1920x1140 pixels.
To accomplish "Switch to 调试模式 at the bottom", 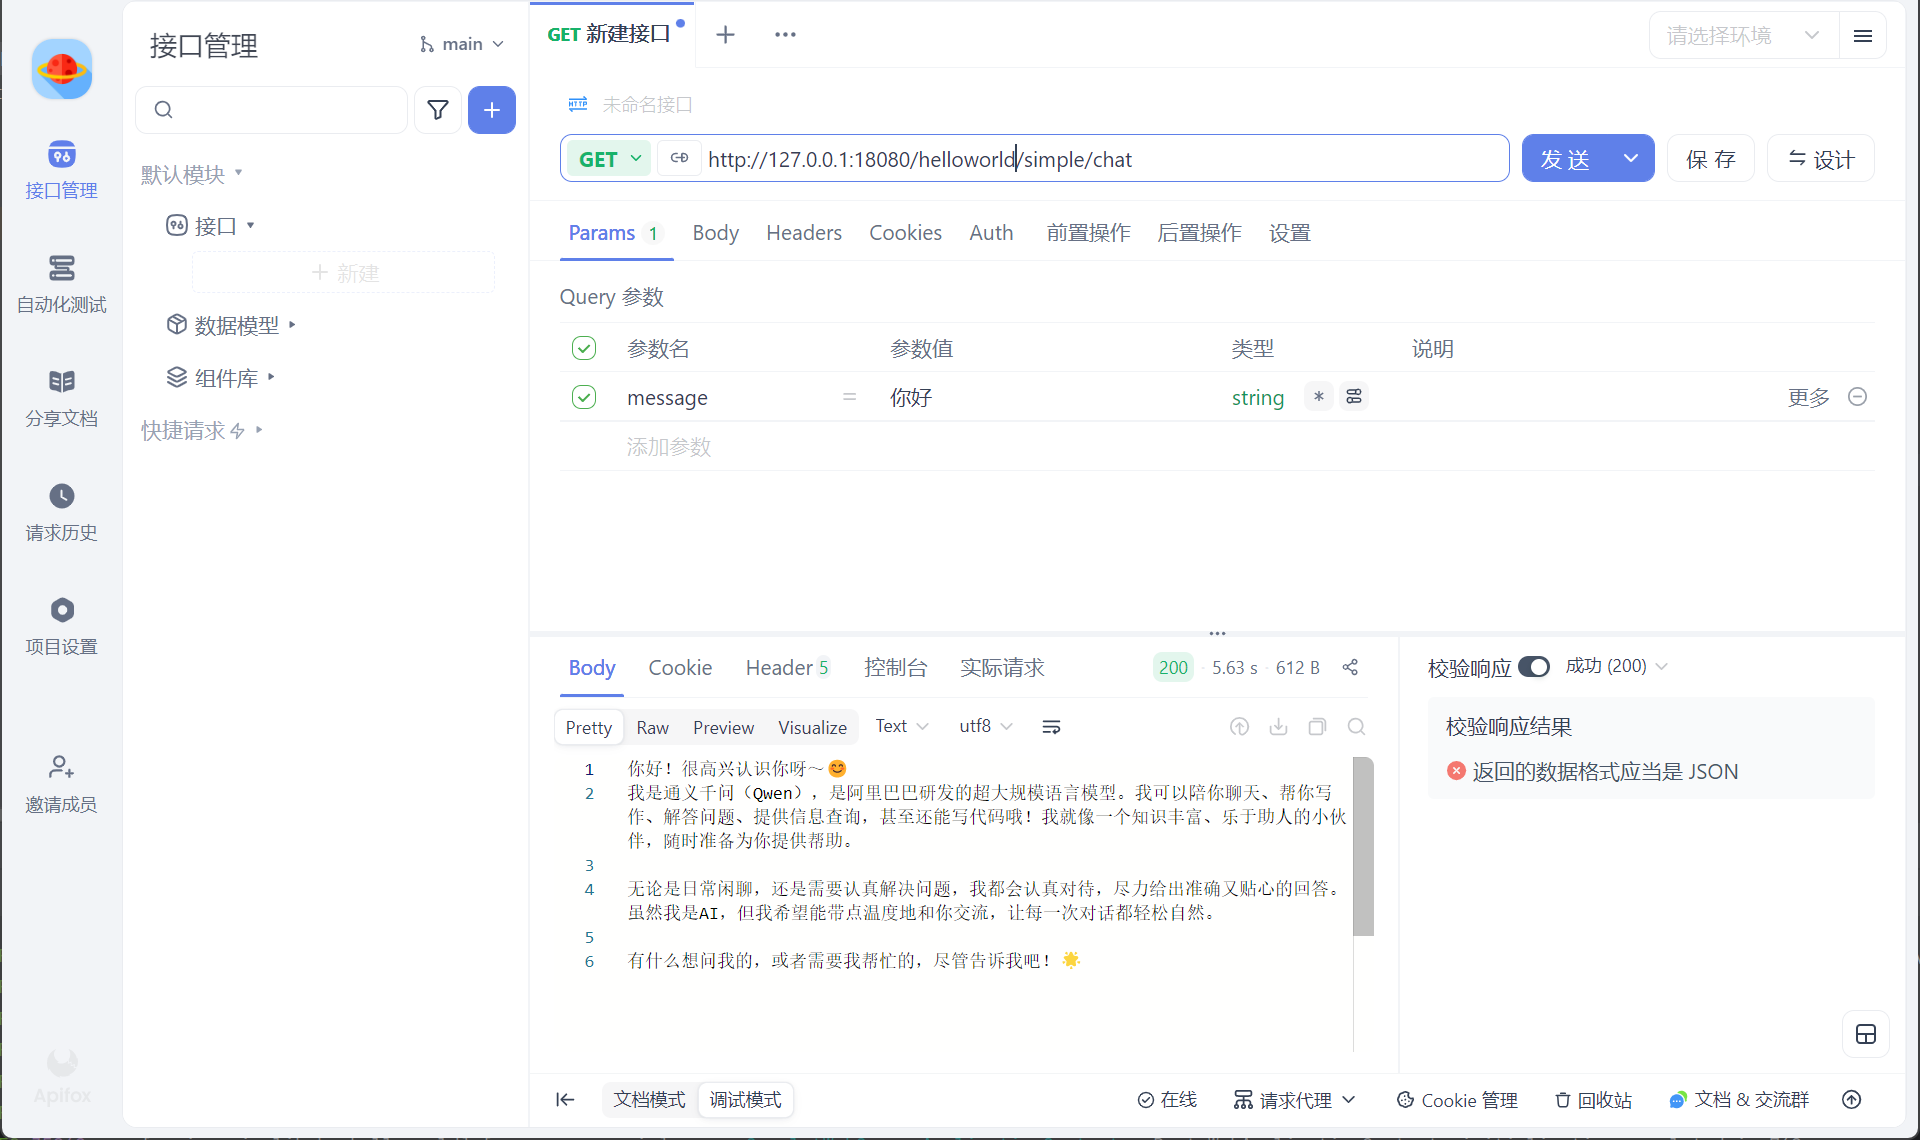I will [x=745, y=1099].
